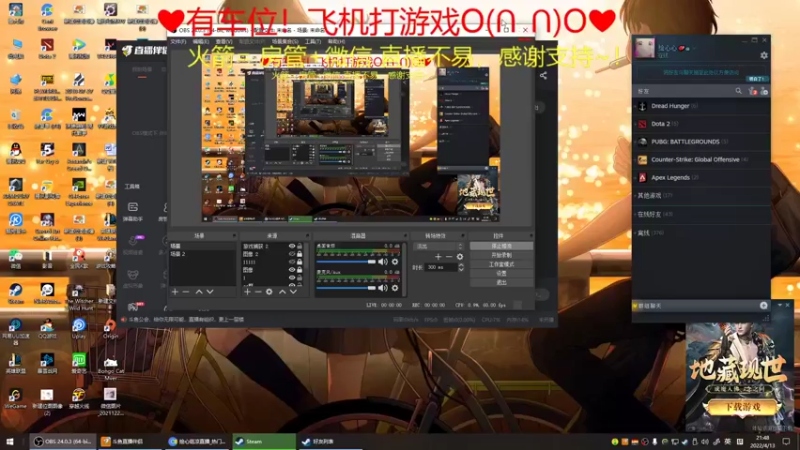The width and height of the screenshot is (800, 450).
Task: Mute the 麦克风/Aux speaker icon
Action: click(383, 288)
